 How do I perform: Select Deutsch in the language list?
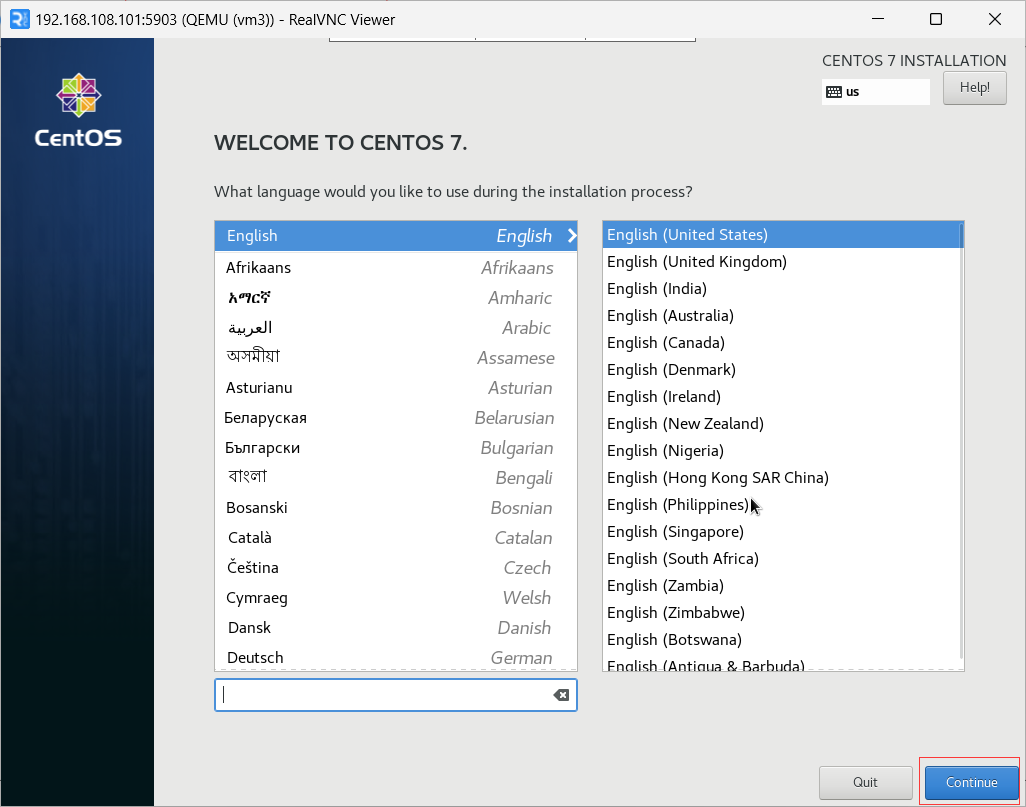395,657
